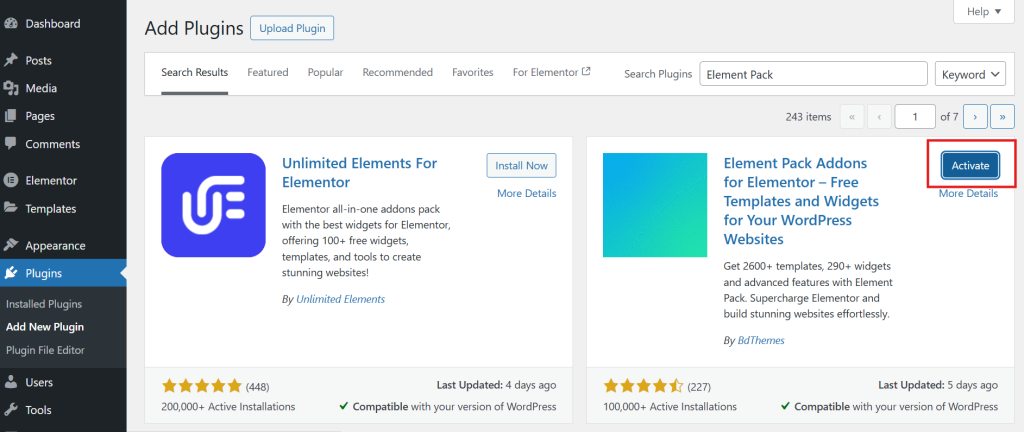
Task: Click the Appearance paintbrush icon
Action: pyautogui.click(x=11, y=245)
